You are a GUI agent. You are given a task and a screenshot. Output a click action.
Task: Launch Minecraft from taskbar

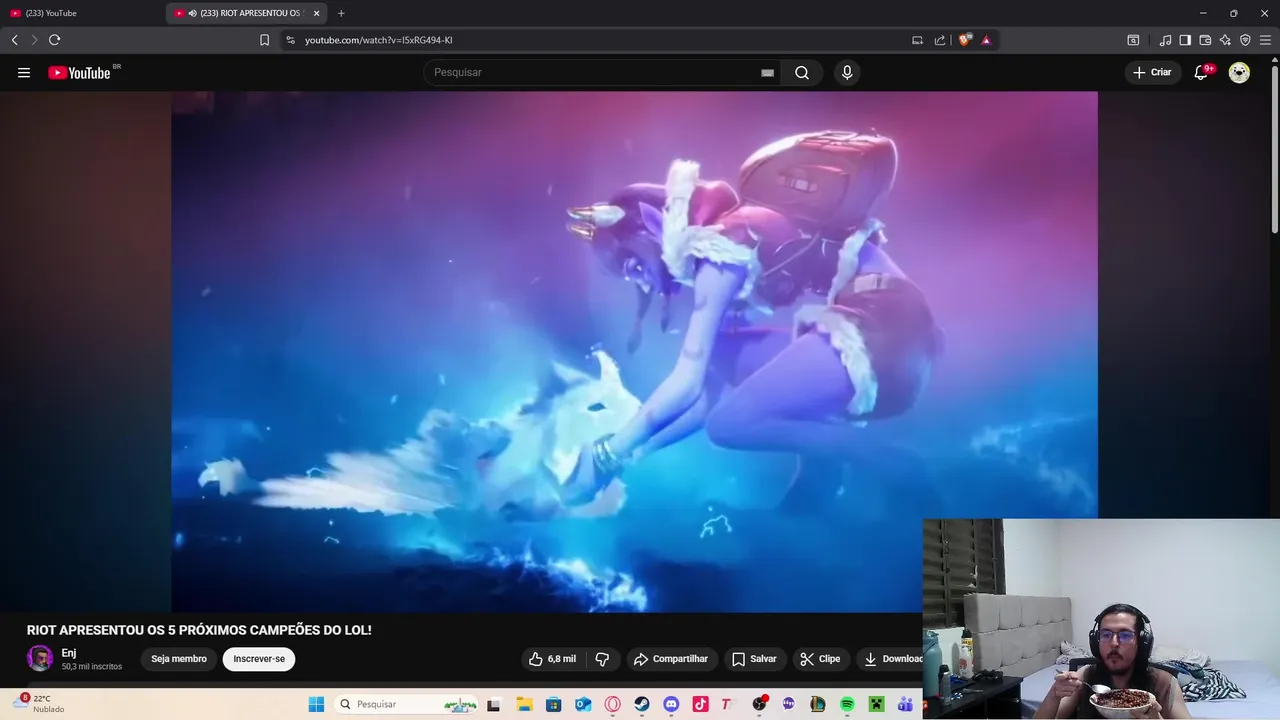point(876,704)
